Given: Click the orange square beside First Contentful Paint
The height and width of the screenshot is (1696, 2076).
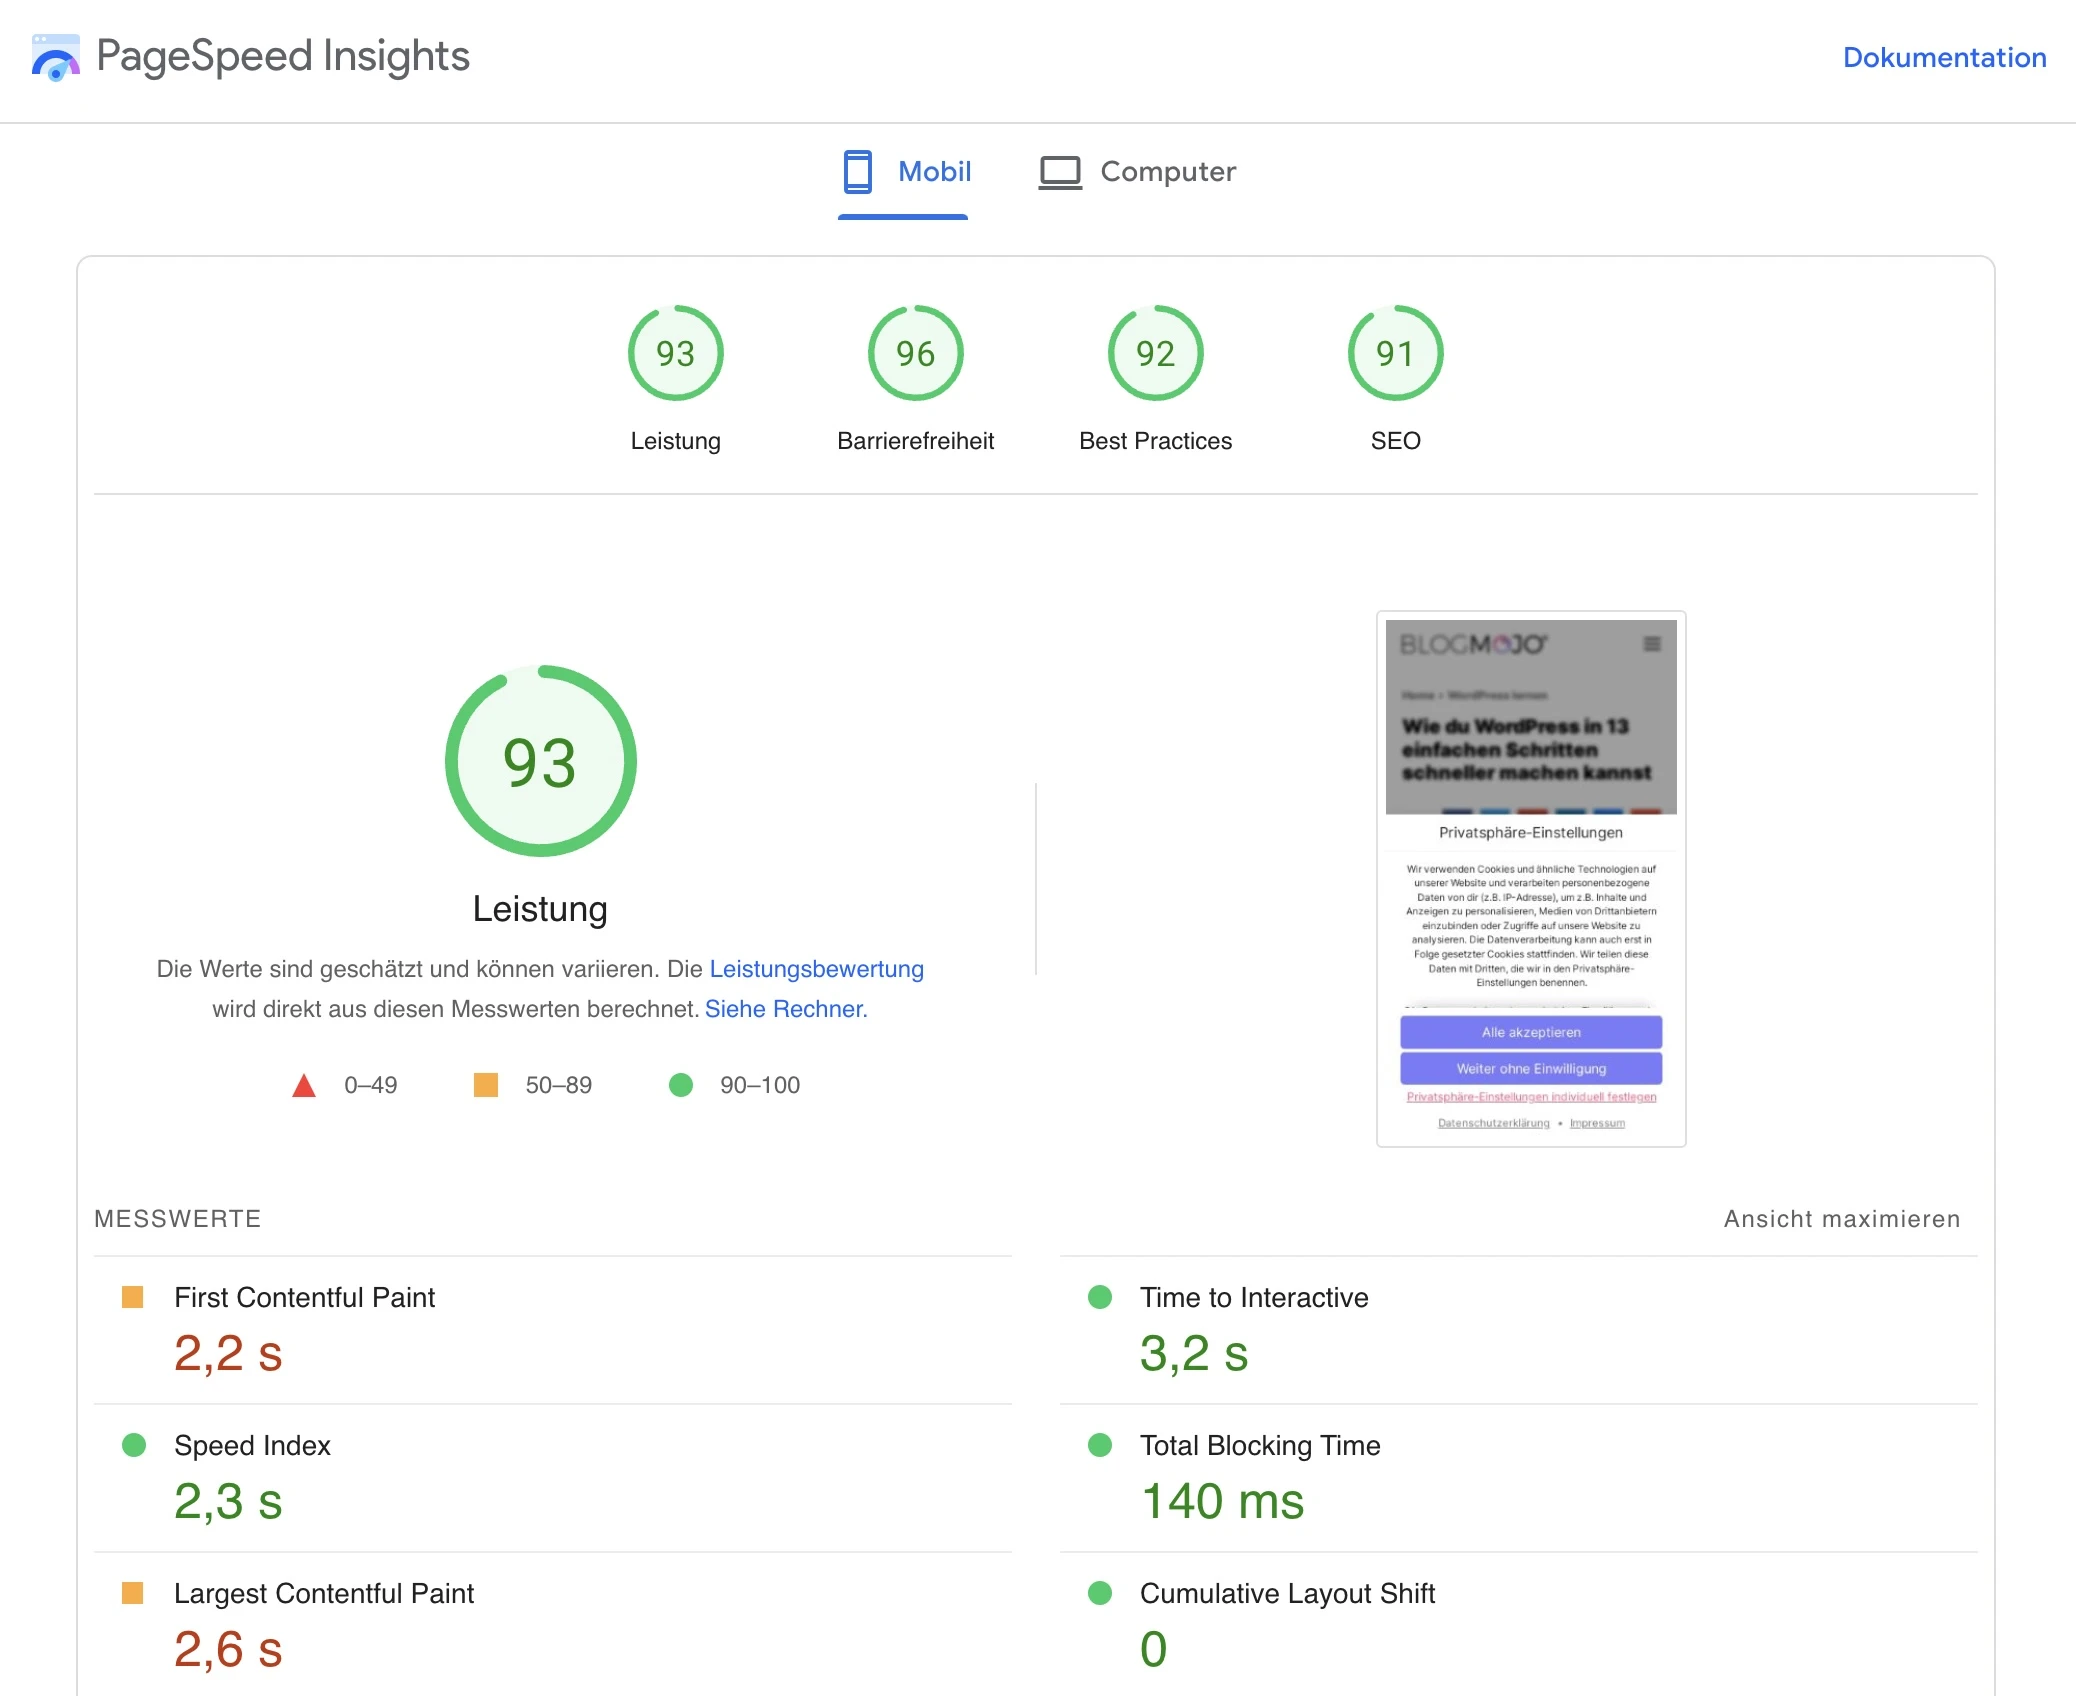Looking at the screenshot, I should [133, 1297].
